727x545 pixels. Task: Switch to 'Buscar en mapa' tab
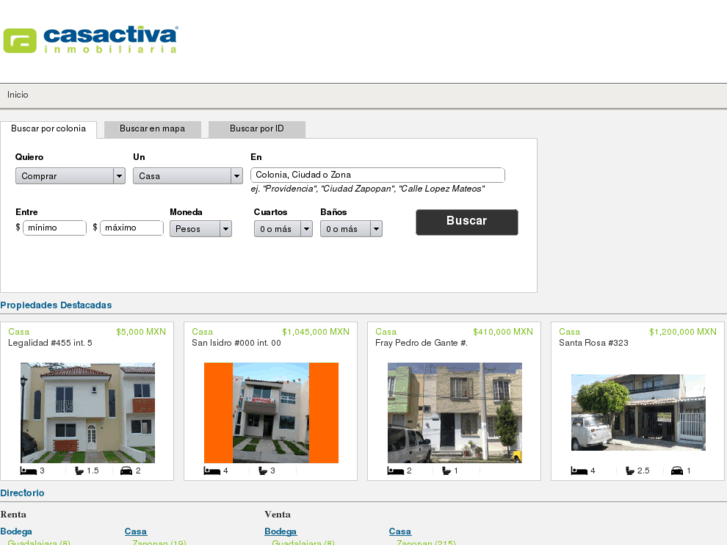153,129
